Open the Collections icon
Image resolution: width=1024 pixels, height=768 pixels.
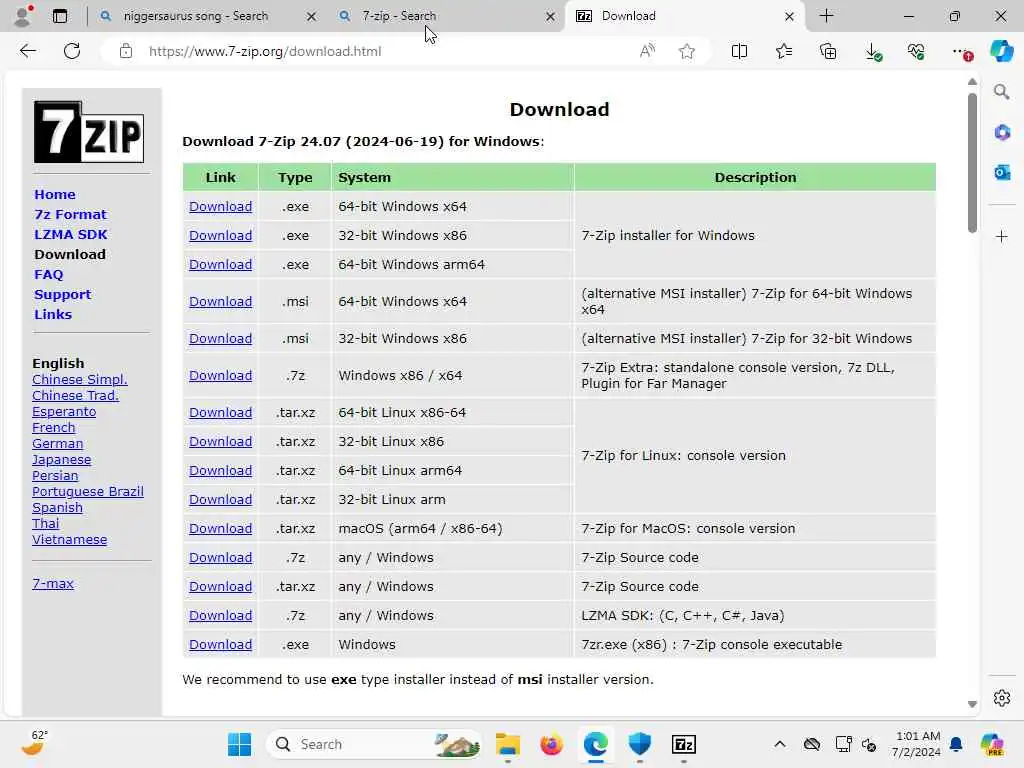[828, 51]
